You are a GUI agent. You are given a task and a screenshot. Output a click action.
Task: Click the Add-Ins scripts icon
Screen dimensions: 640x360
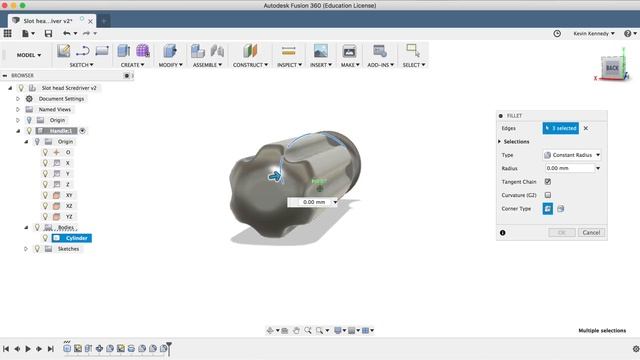[380, 51]
